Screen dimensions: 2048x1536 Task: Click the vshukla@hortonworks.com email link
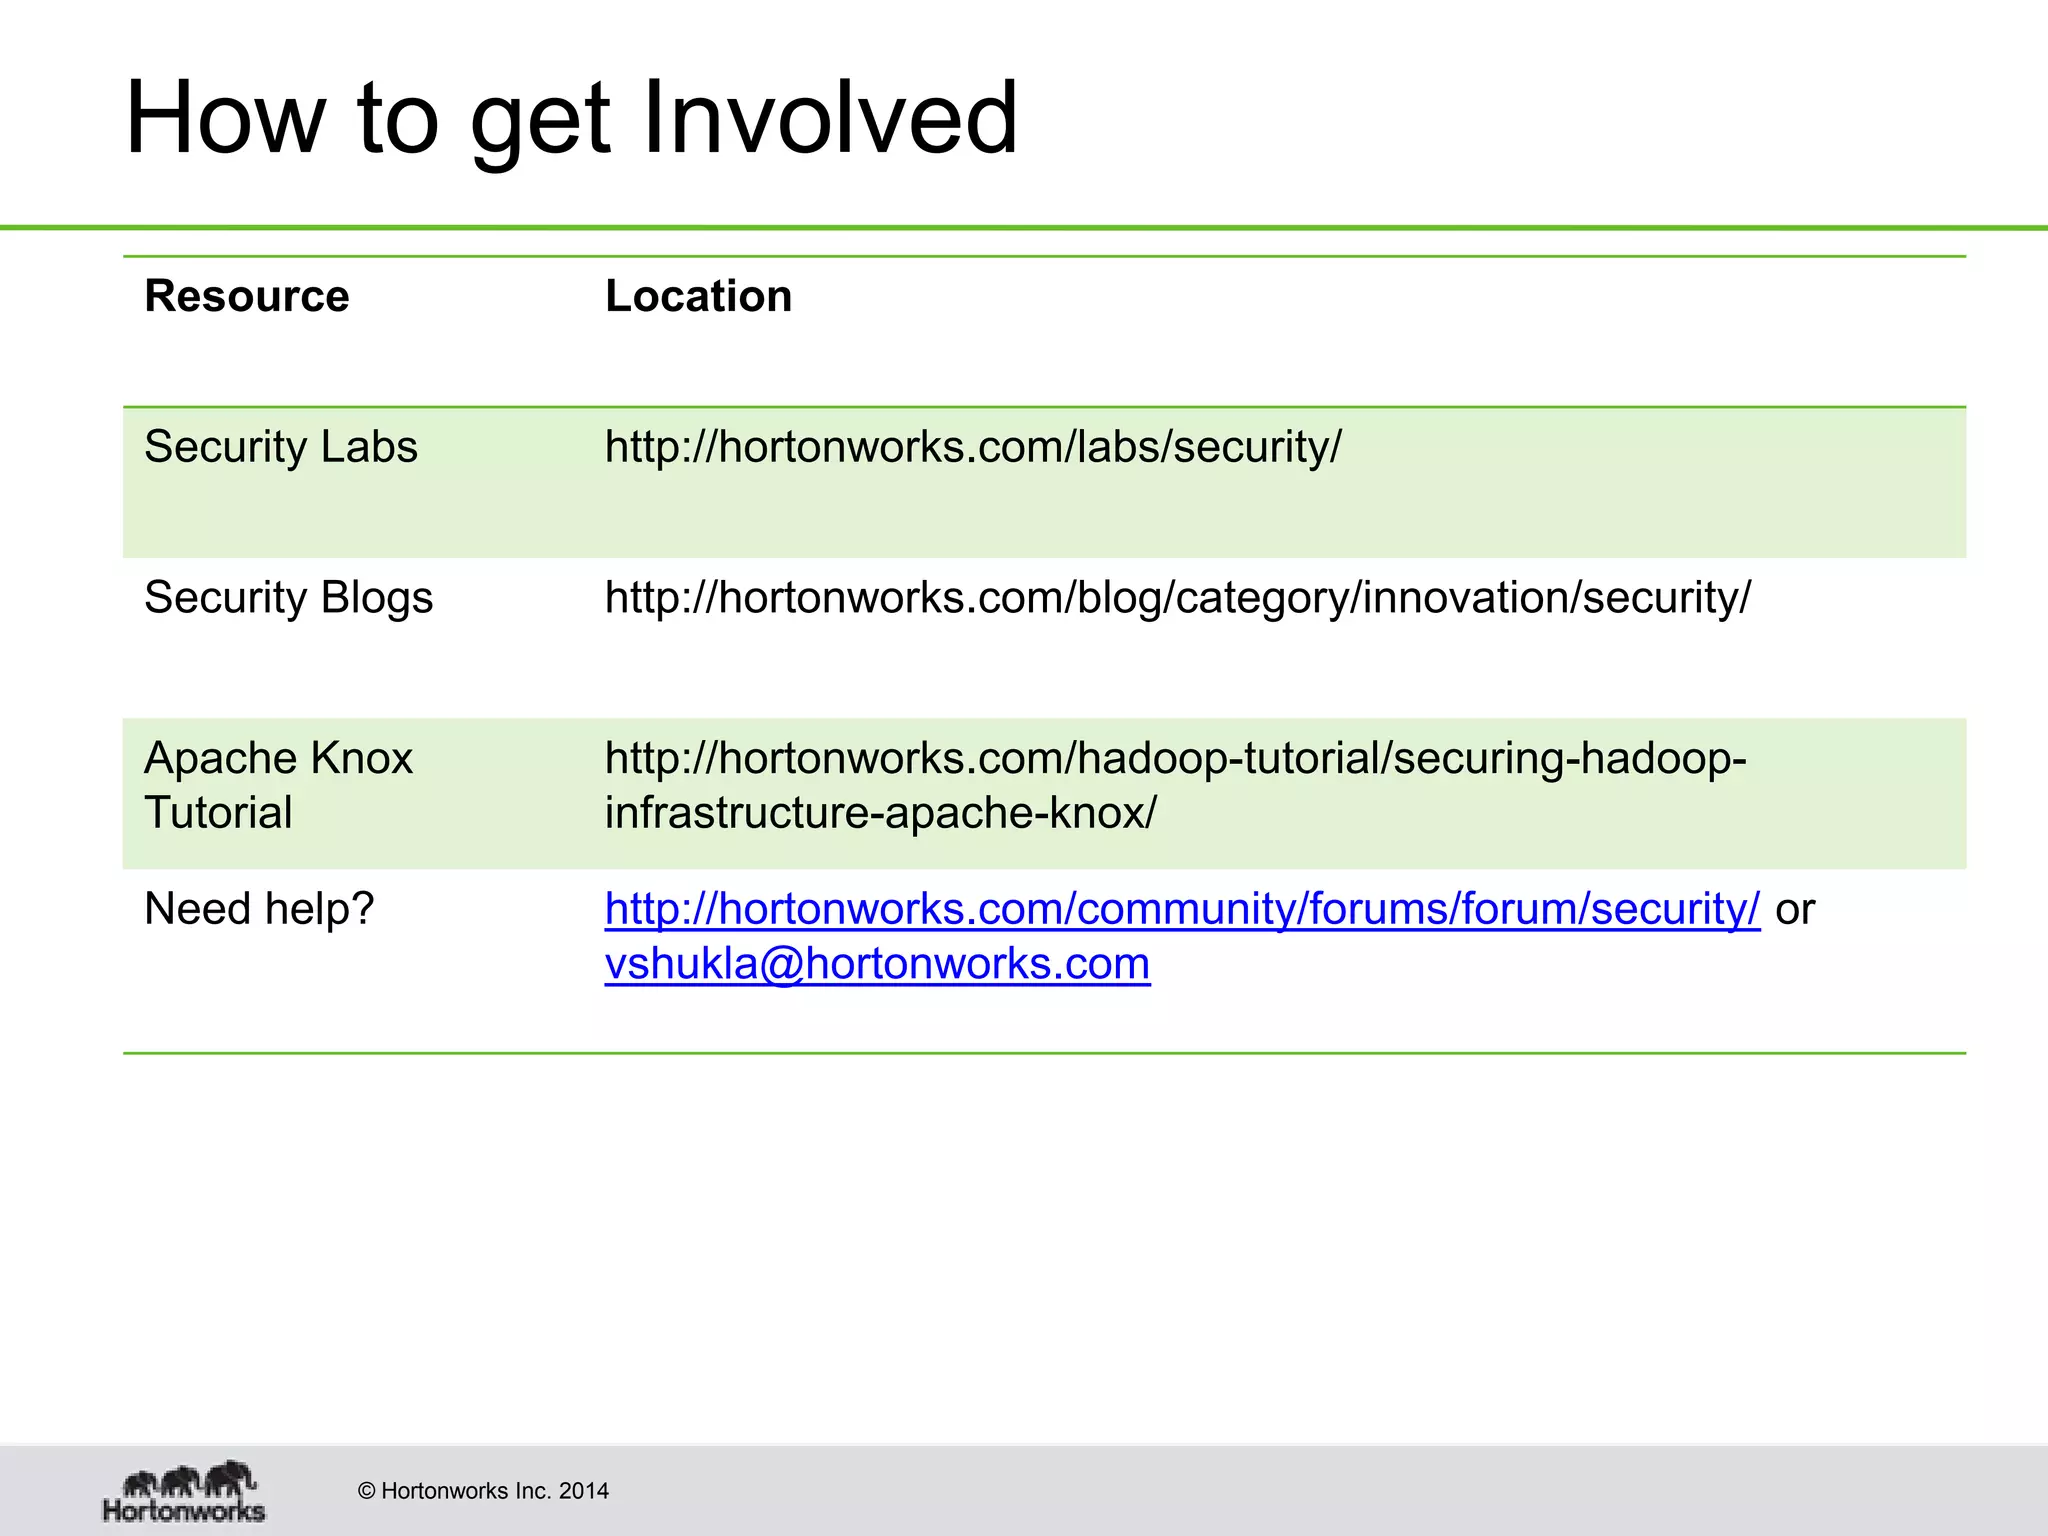tap(877, 964)
